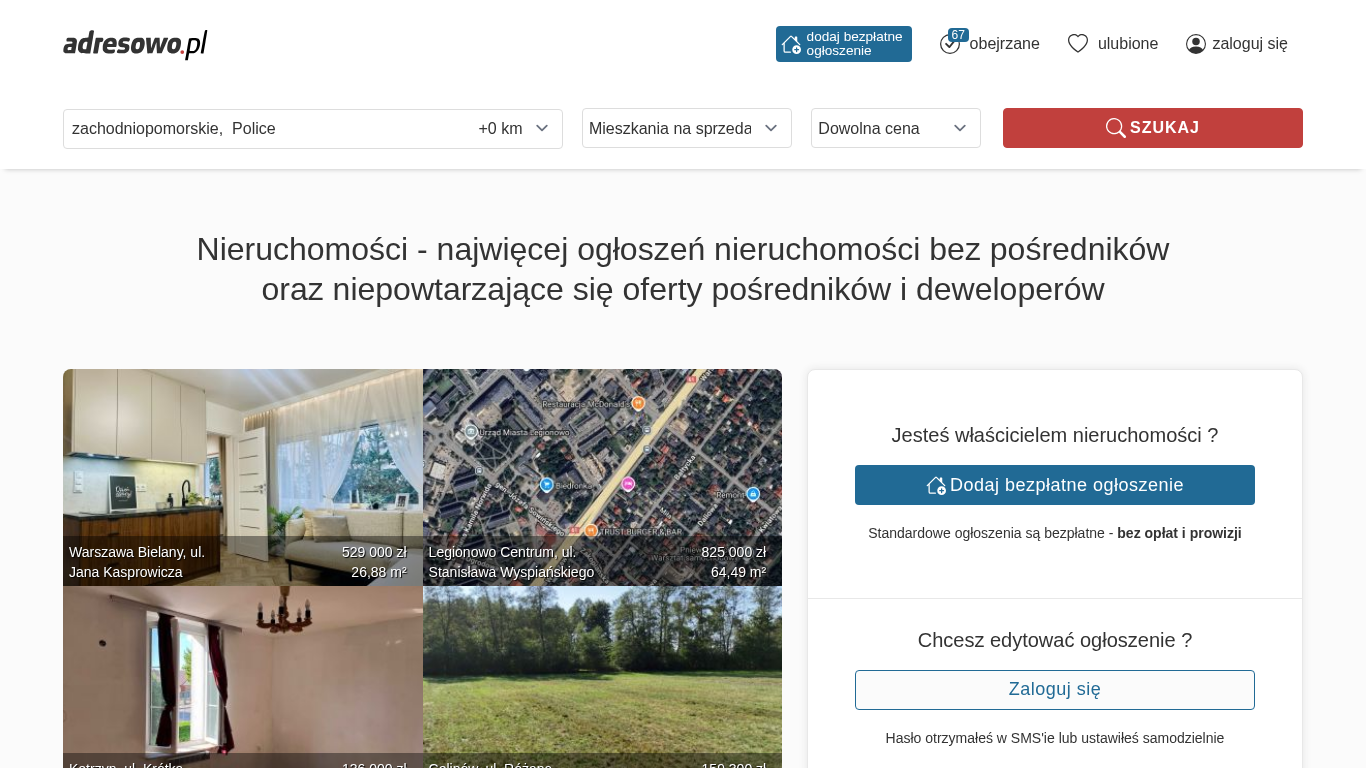The height and width of the screenshot is (768, 1366).
Task: Open the Mieszkania na sprzedaż category dropdown
Action: pos(686,128)
